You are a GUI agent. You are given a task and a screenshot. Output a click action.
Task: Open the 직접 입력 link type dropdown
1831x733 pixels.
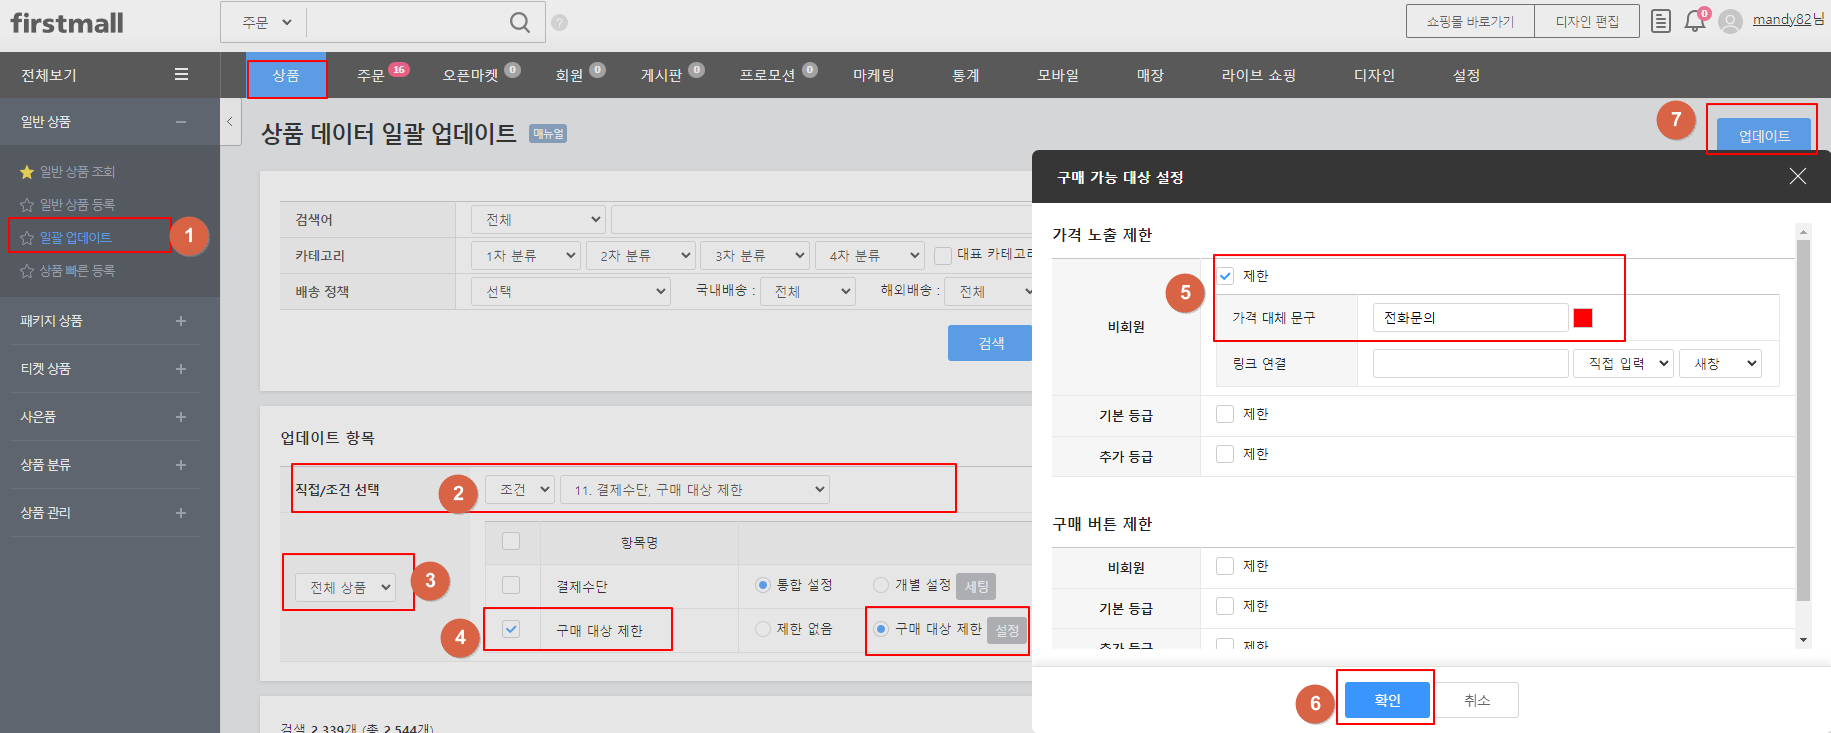click(x=1624, y=364)
